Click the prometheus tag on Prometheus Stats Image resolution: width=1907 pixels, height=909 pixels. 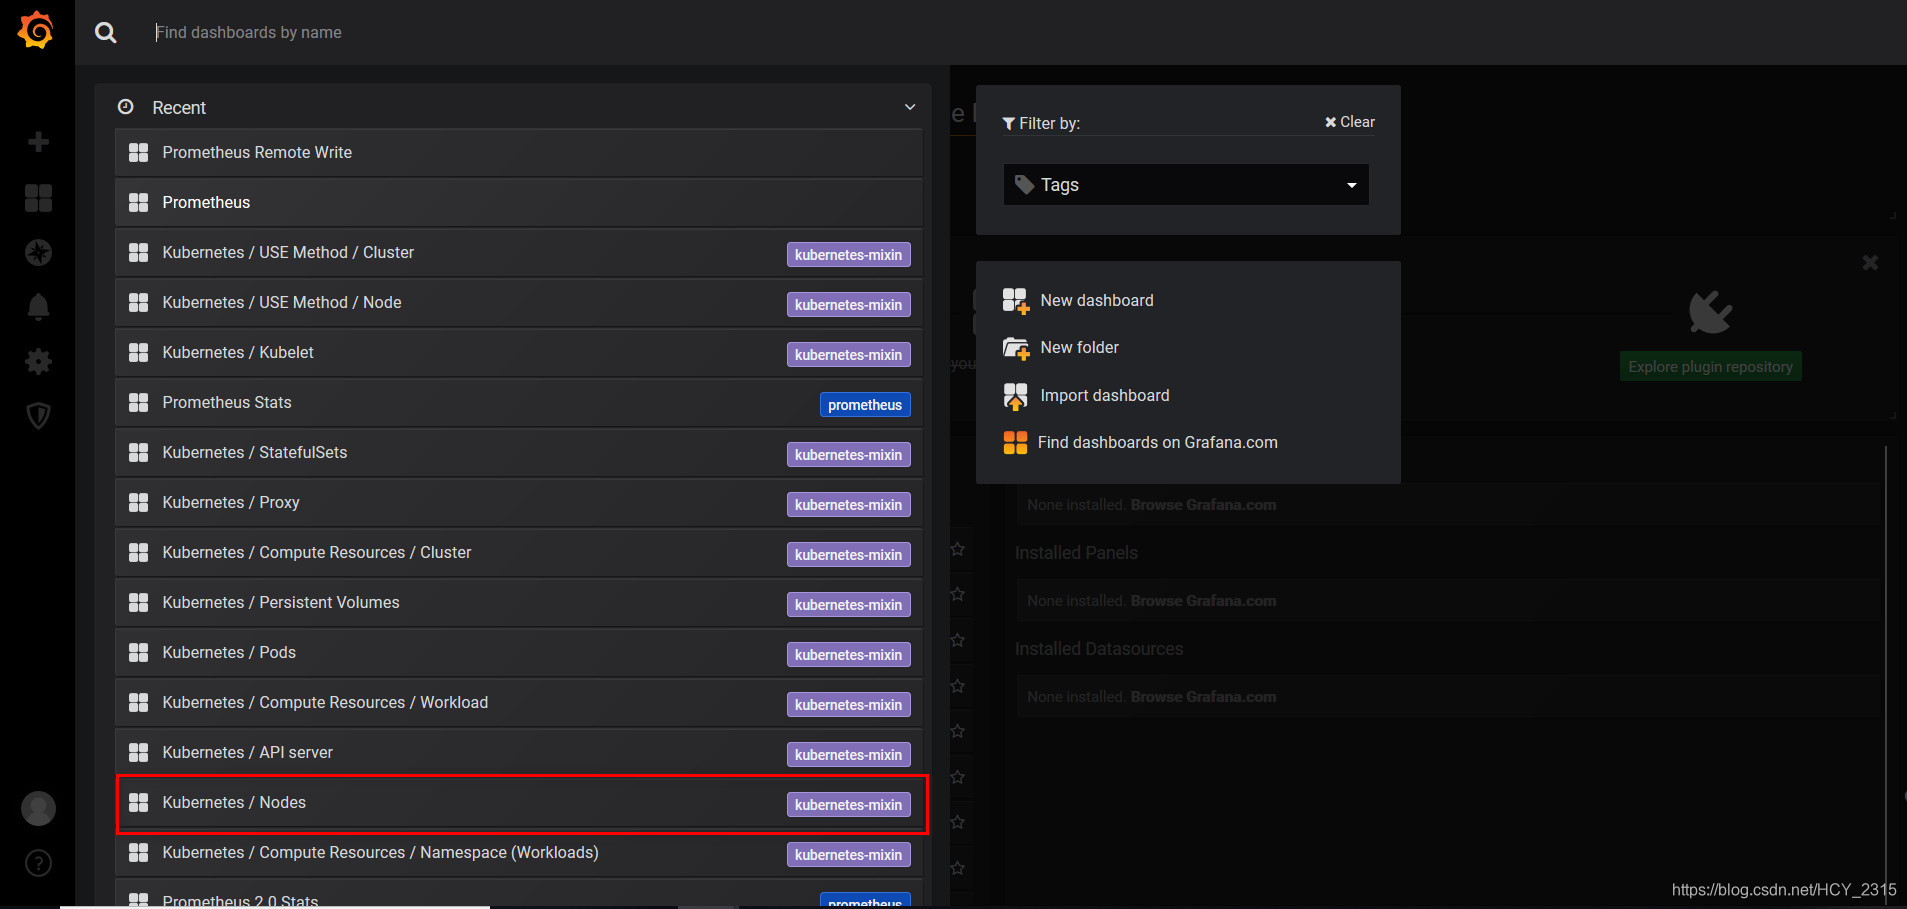point(865,405)
